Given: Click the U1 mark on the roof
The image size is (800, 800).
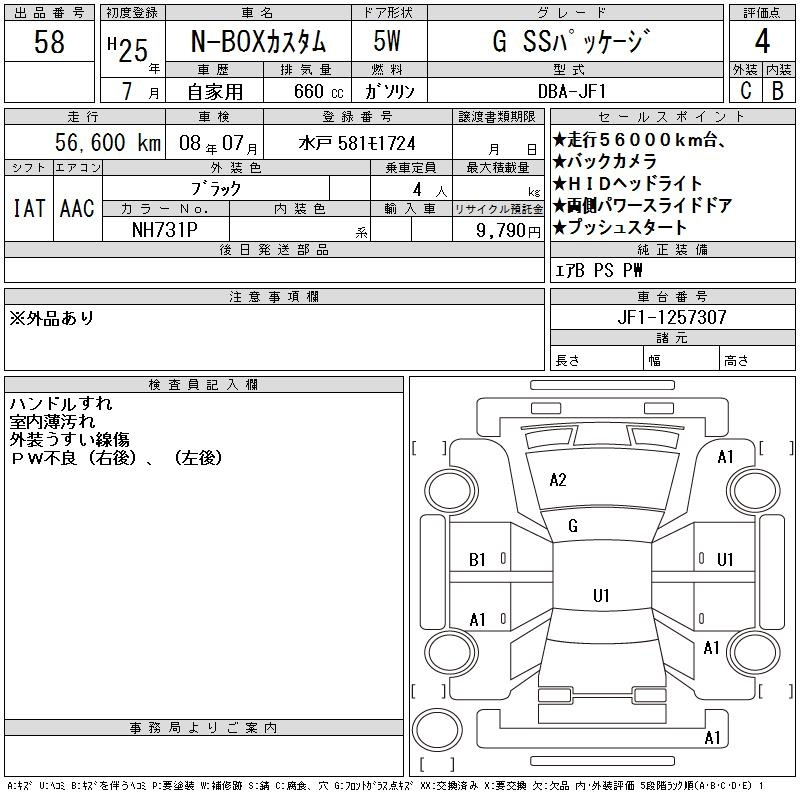Looking at the screenshot, I should pyautogui.click(x=601, y=595).
